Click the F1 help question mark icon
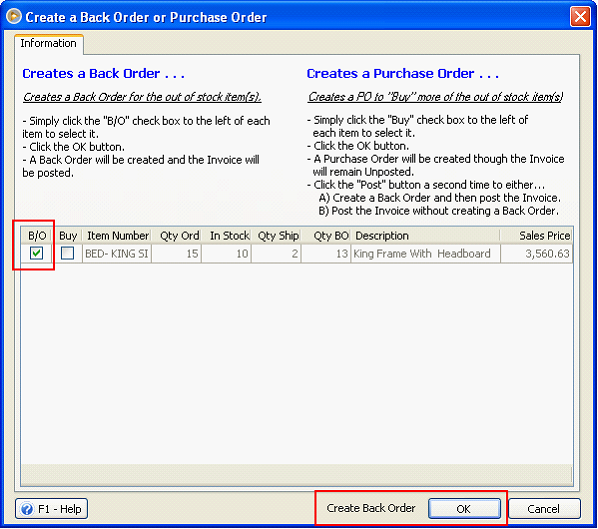 [x=27, y=509]
